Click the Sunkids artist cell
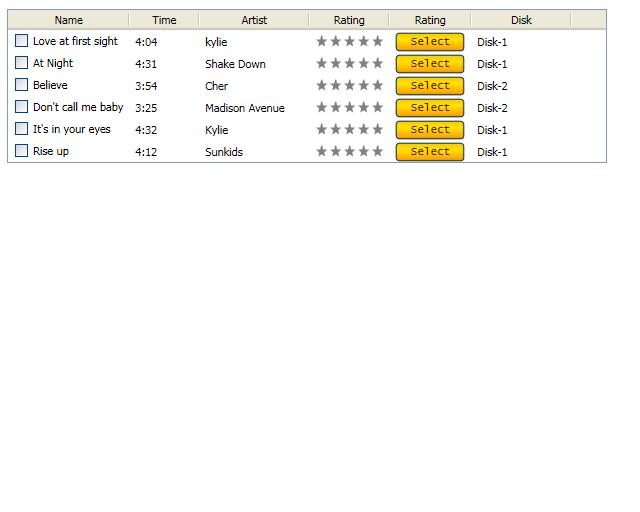This screenshot has width=640, height=512. pyautogui.click(x=224, y=152)
